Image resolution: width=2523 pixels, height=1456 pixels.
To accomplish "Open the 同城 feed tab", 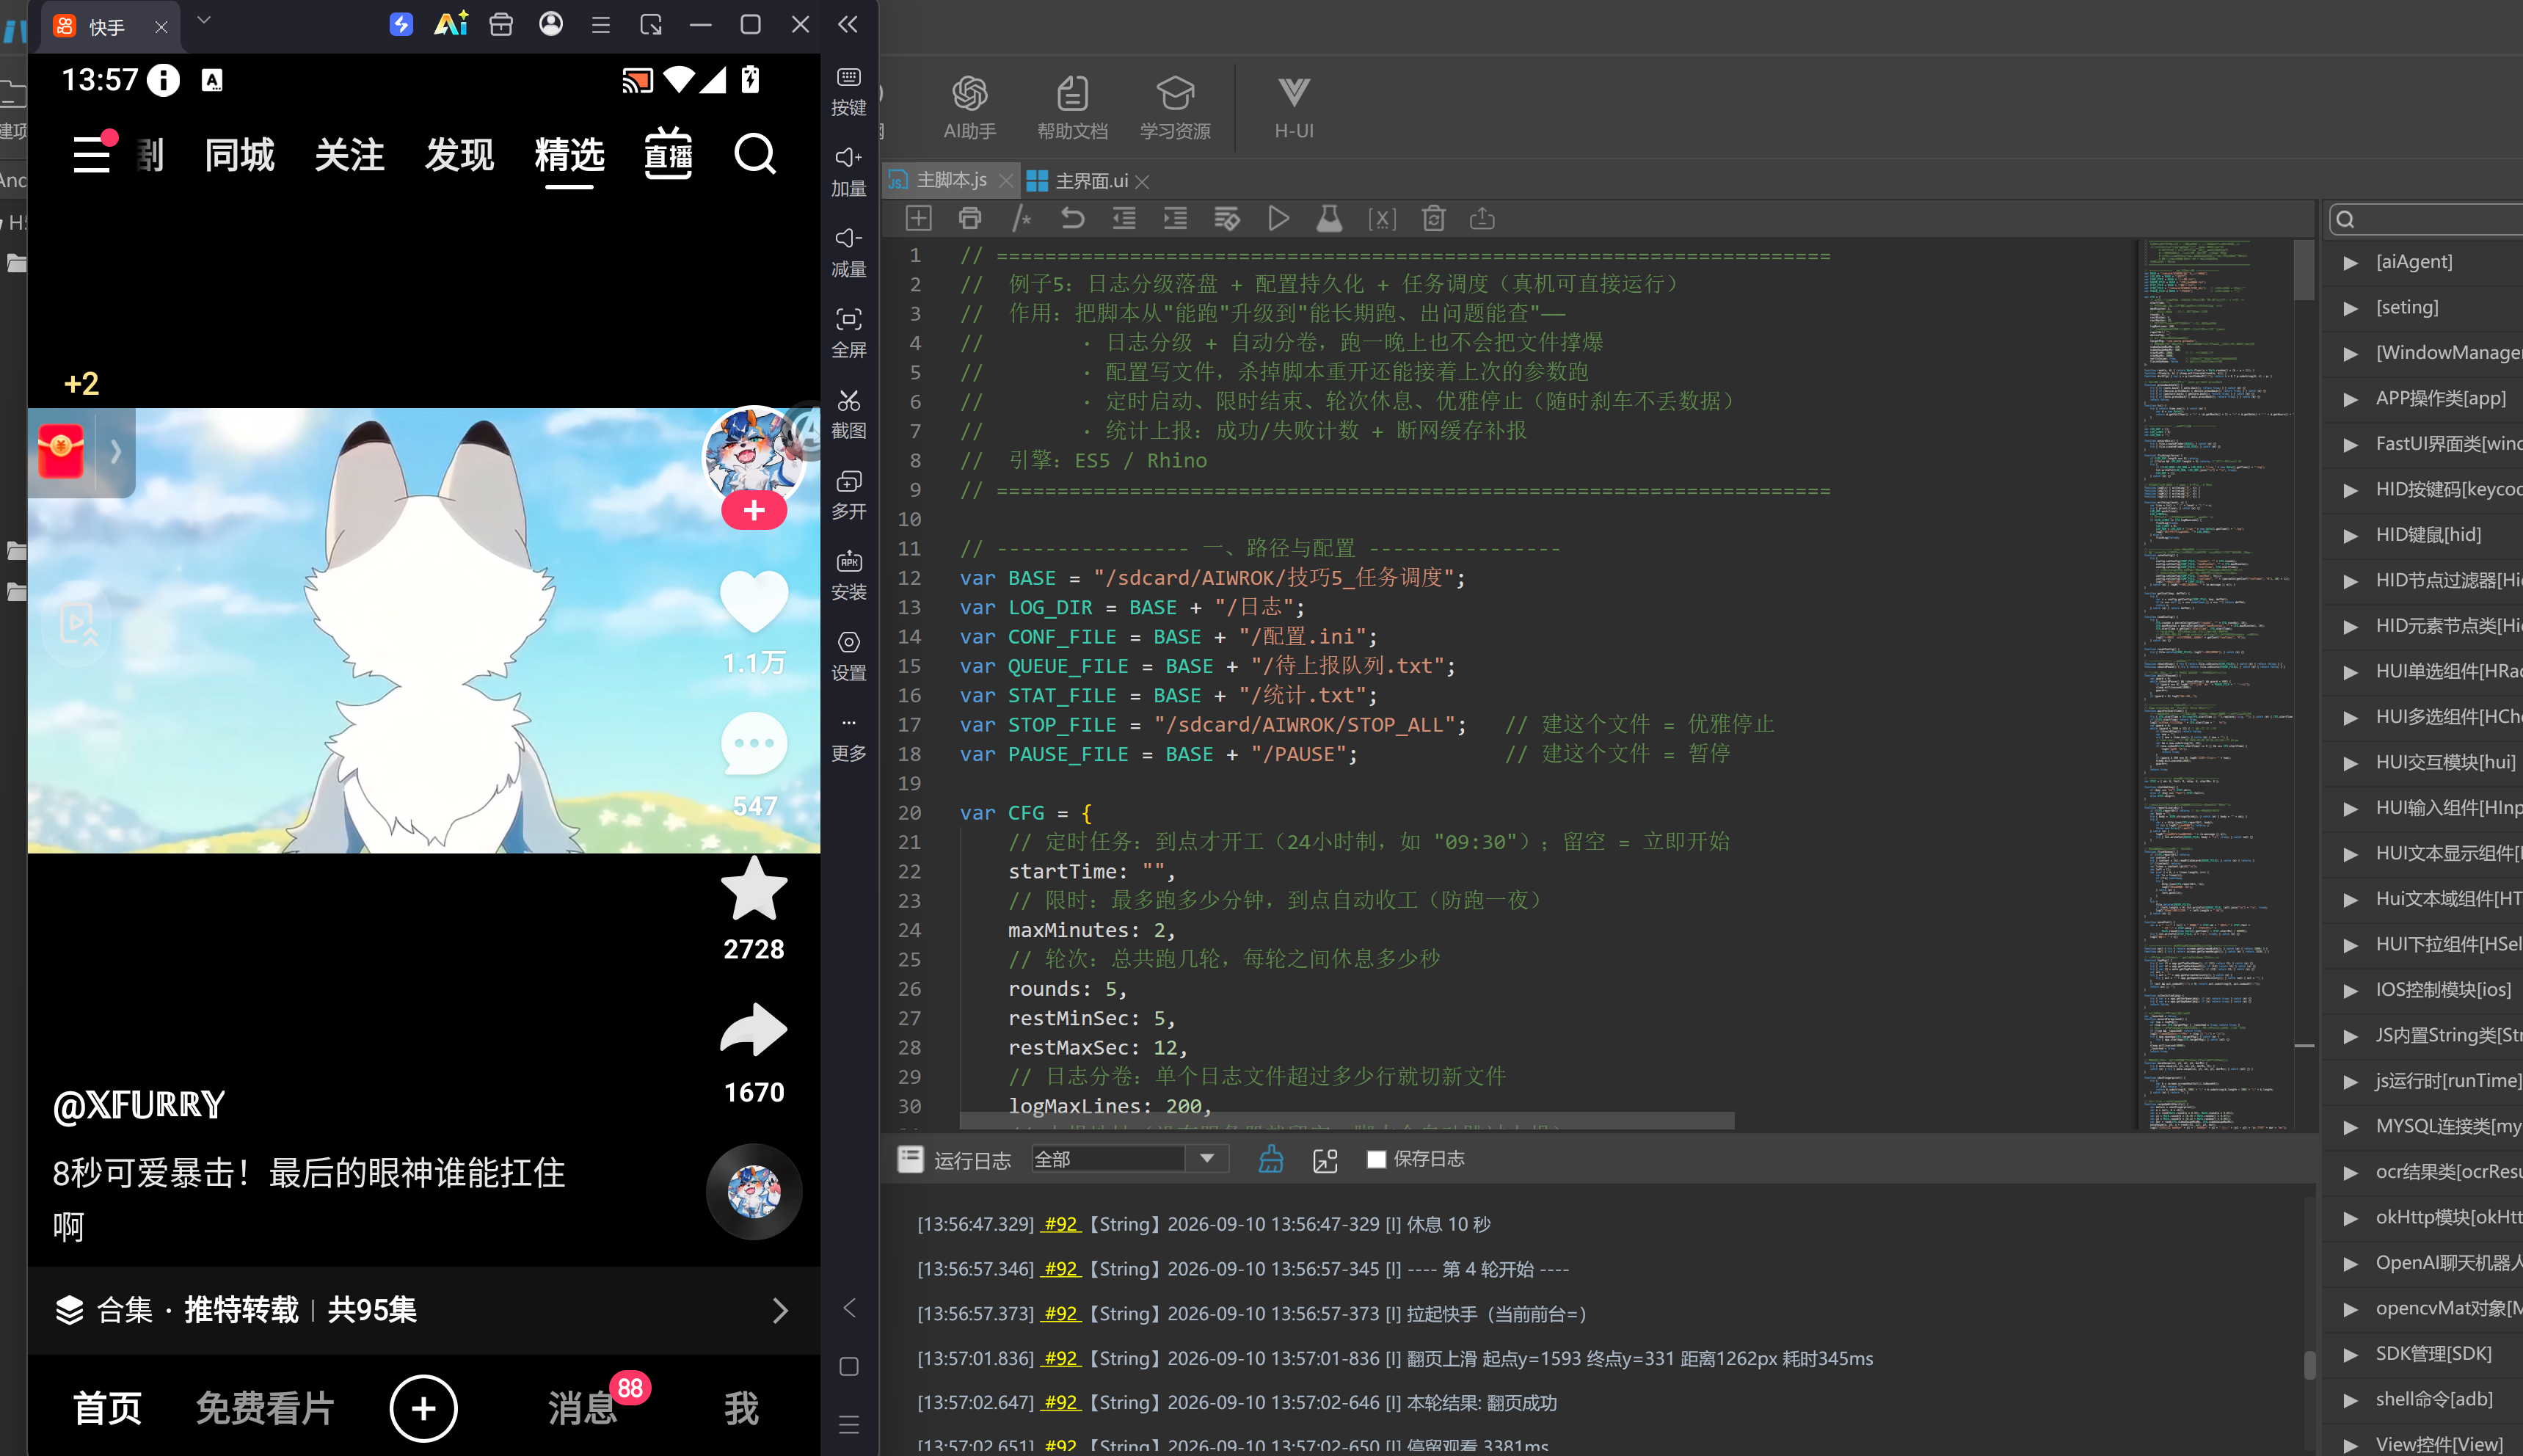I will click(x=239, y=155).
